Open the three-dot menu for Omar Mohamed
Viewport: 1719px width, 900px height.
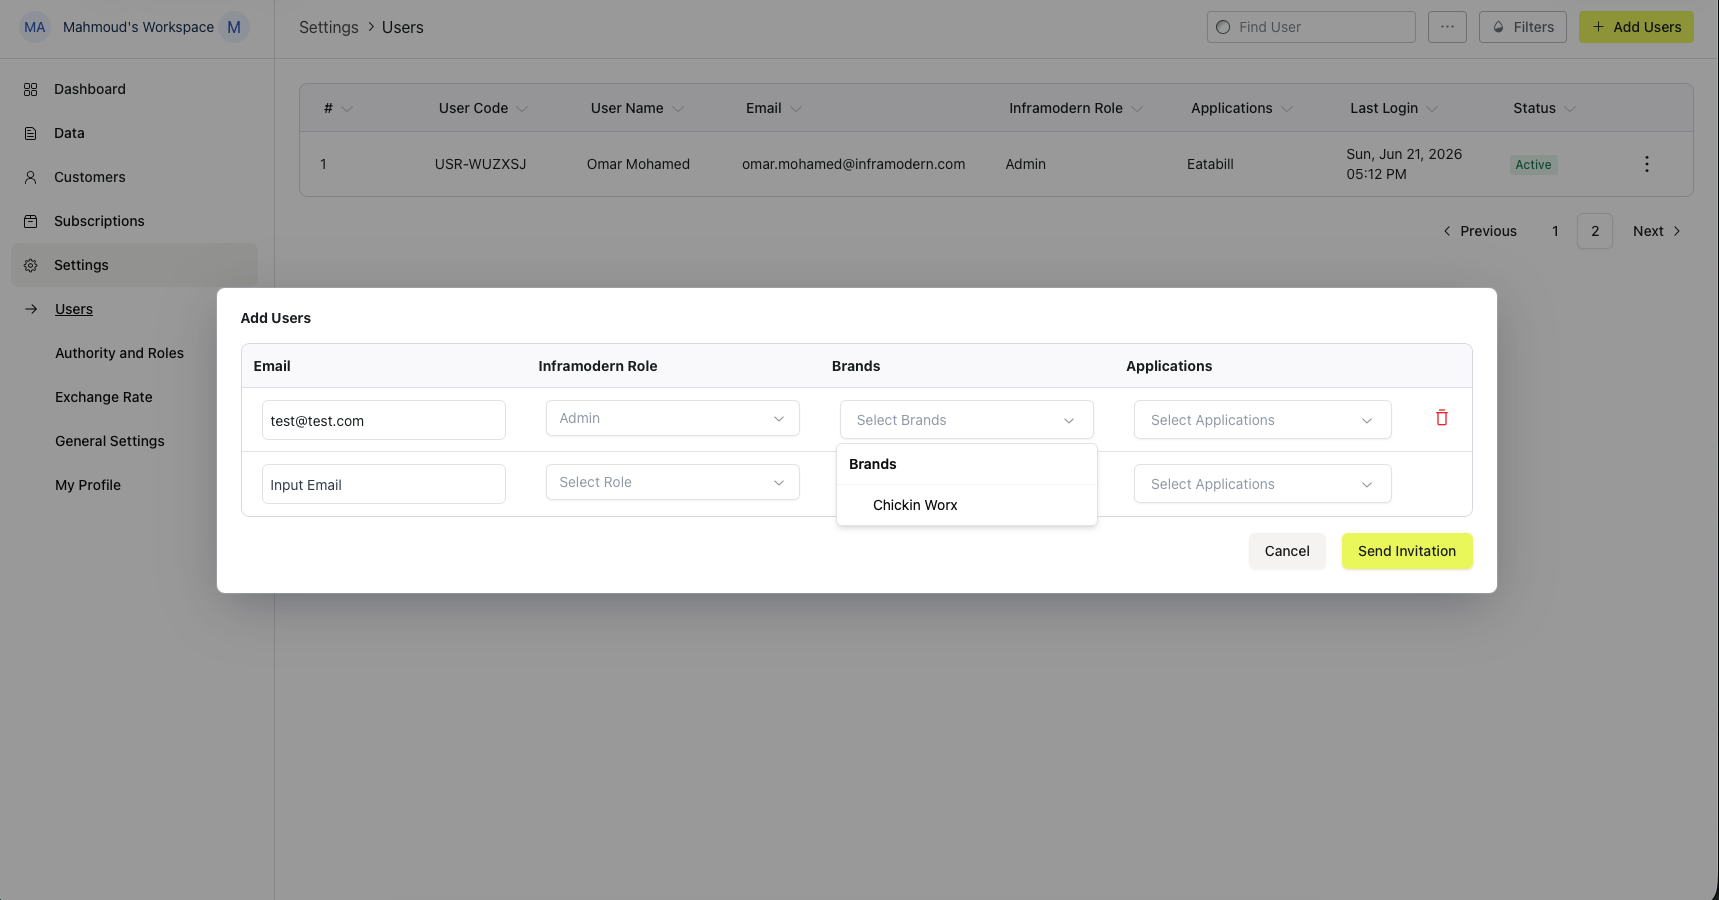(1646, 164)
